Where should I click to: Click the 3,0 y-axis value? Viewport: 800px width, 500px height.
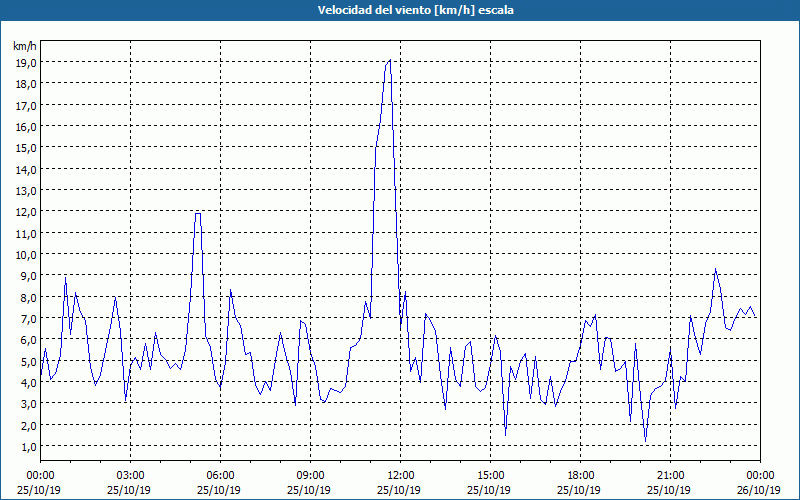[28, 404]
